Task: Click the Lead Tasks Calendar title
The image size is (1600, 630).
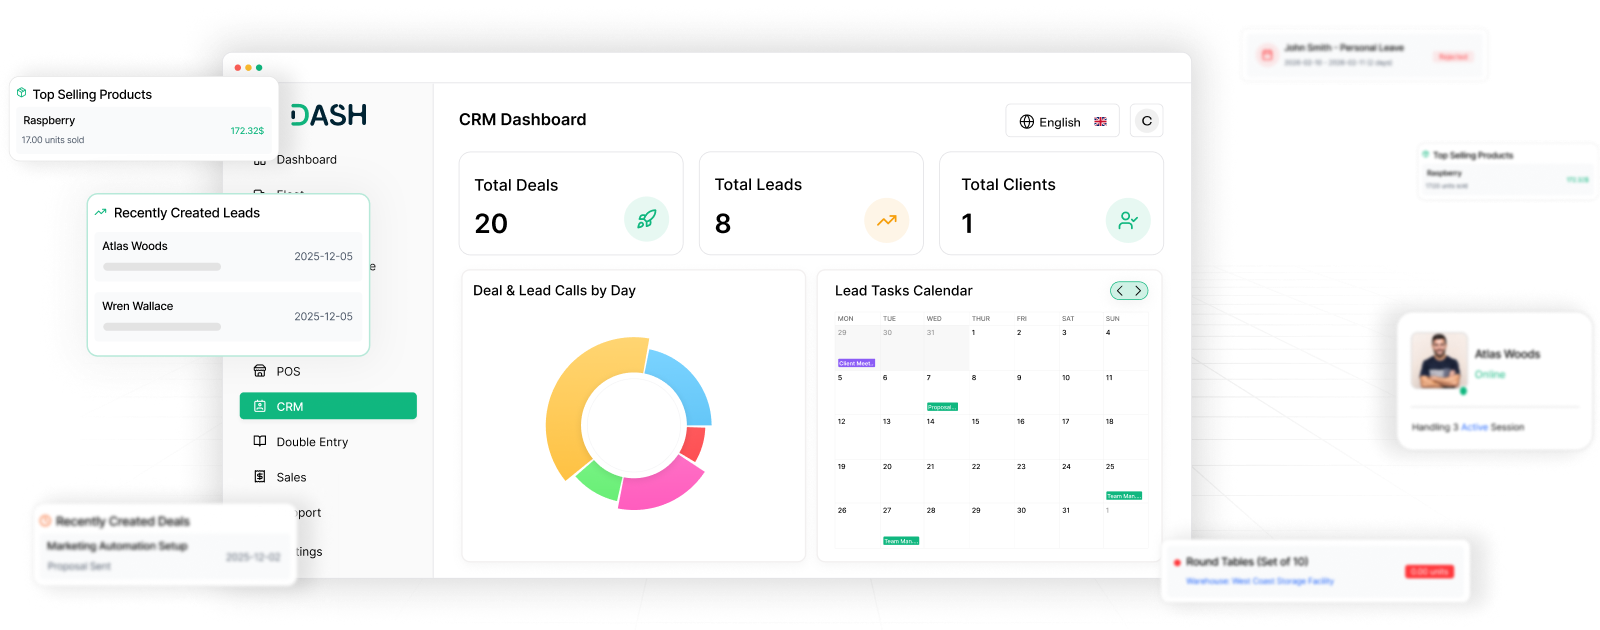Action: coord(903,290)
